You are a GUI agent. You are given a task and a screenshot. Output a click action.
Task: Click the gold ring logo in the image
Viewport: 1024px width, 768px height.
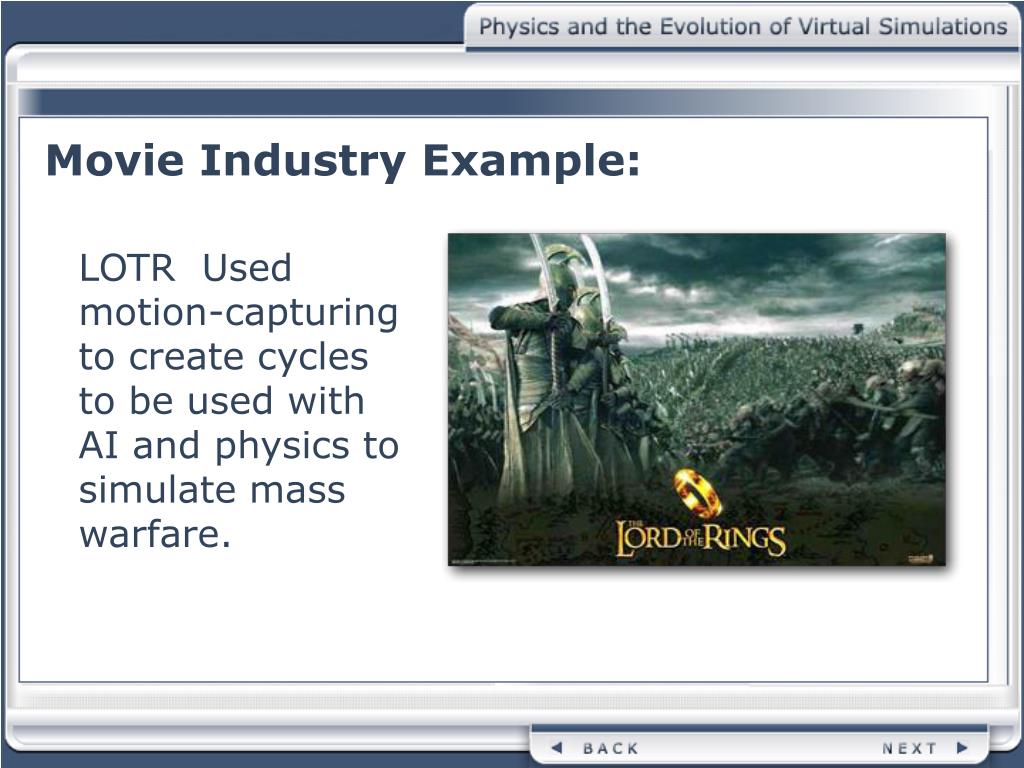pos(698,493)
